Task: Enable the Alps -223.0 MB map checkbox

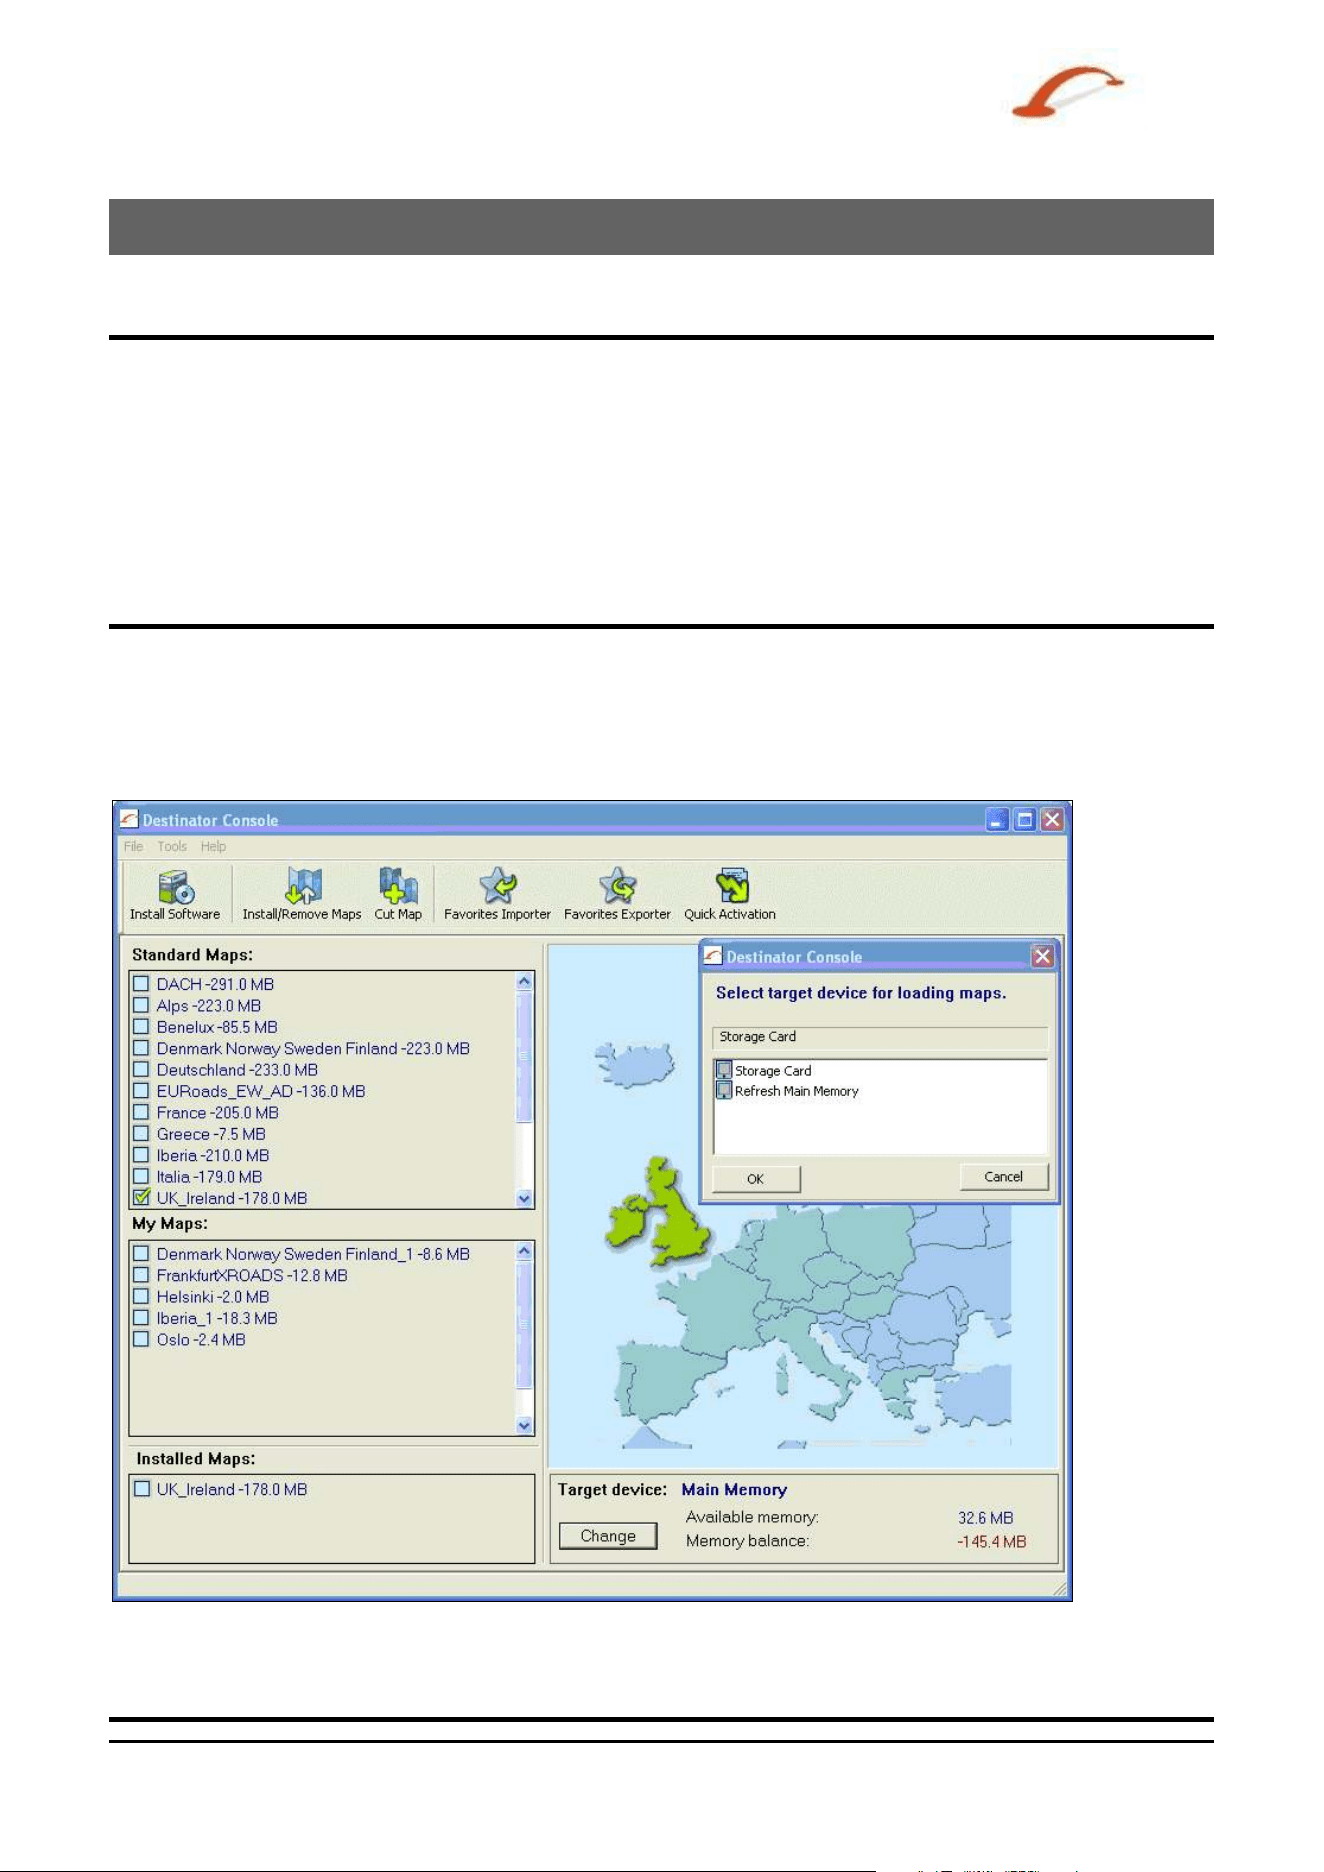Action: (x=141, y=1005)
